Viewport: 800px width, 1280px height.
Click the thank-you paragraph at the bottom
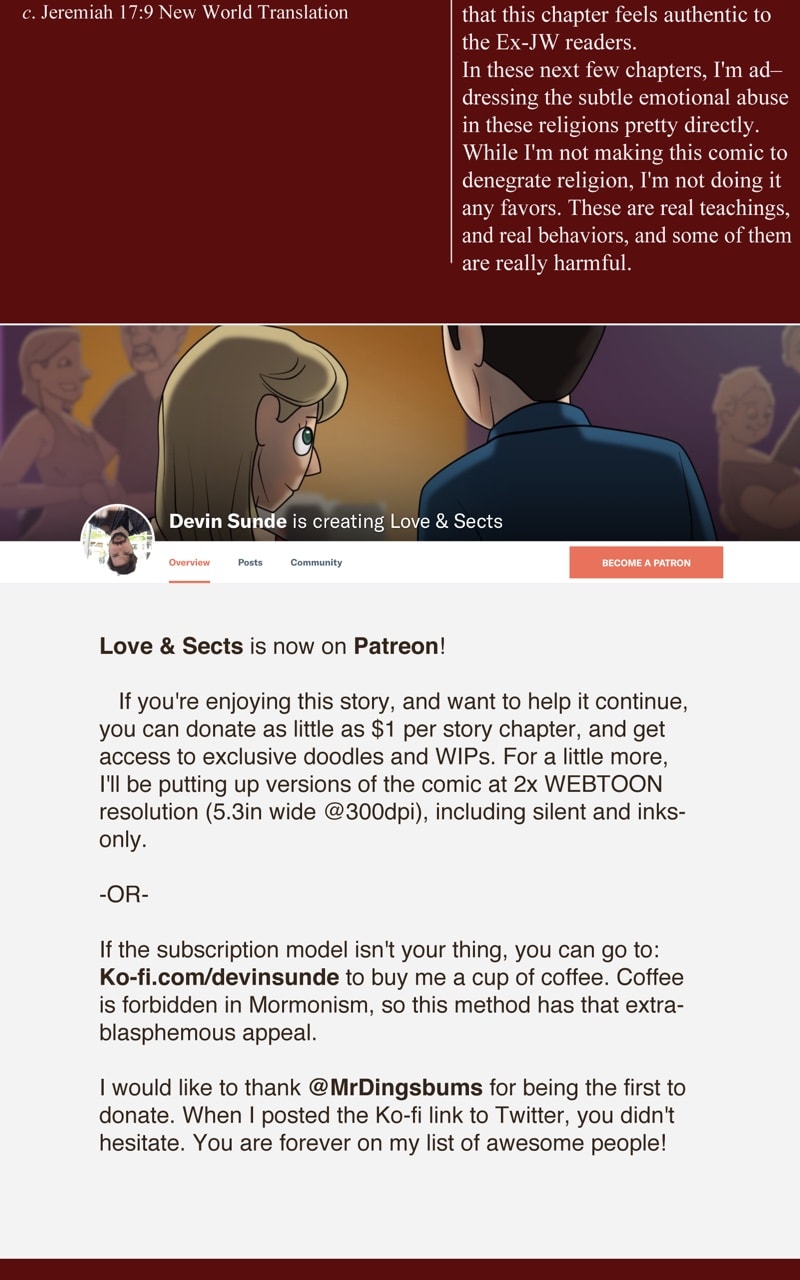pyautogui.click(x=392, y=1114)
